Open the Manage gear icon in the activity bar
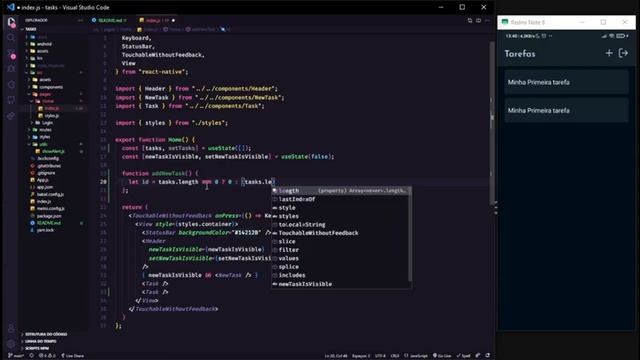Image resolution: width=640 pixels, height=360 pixels. tap(11, 344)
